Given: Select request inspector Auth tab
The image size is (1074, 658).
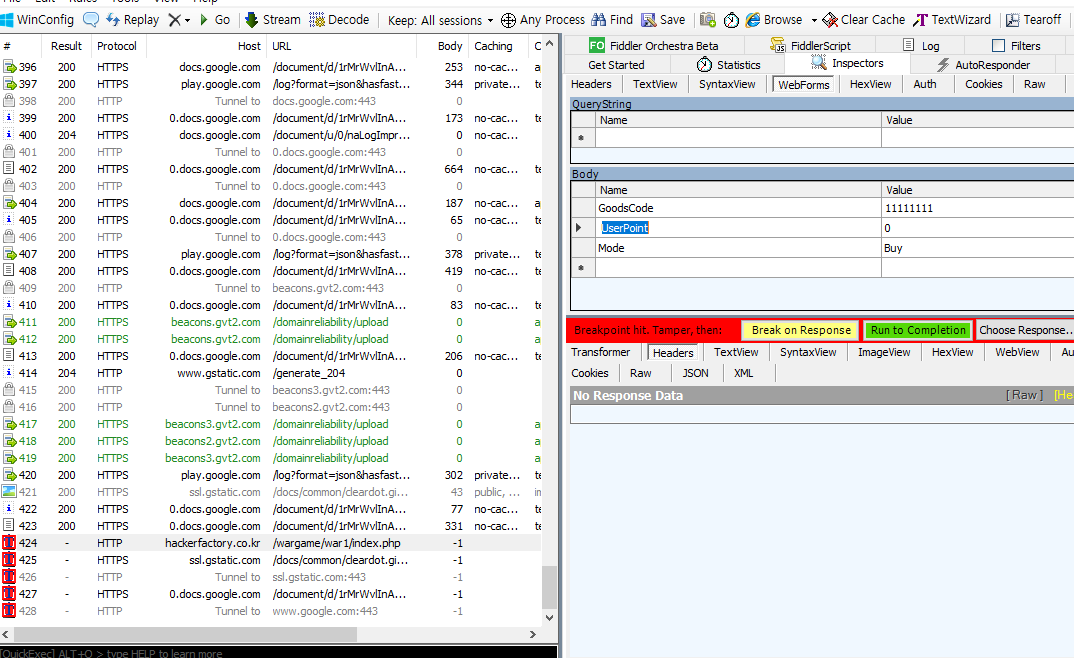Looking at the screenshot, I should click(925, 84).
